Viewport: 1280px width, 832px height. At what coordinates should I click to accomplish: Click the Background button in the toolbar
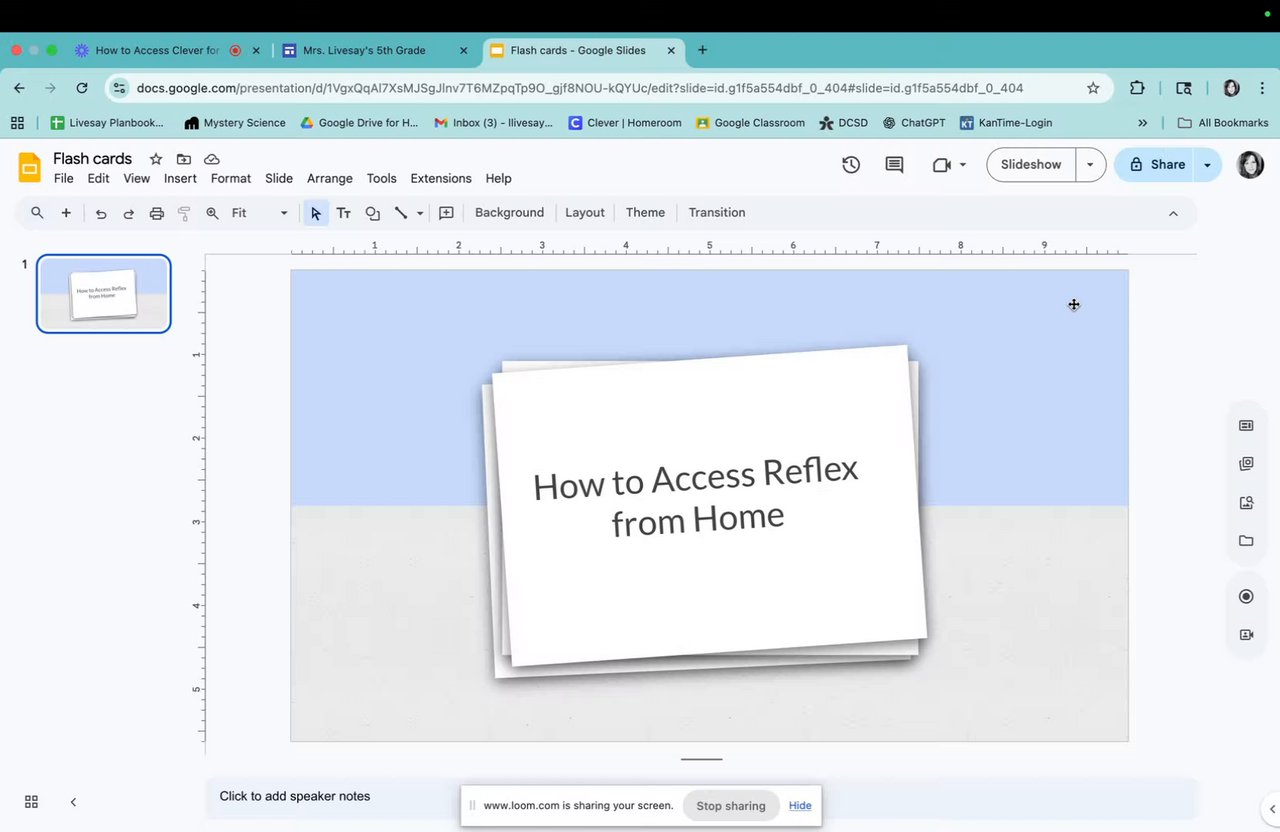[509, 213]
